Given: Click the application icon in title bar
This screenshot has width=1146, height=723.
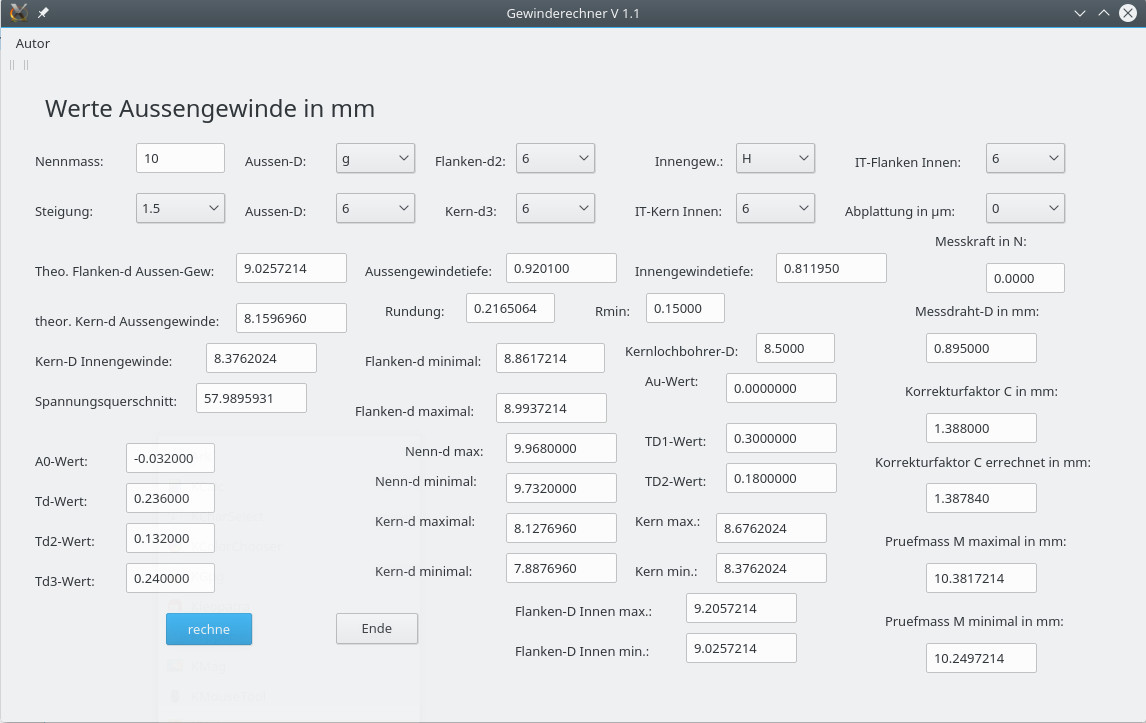Looking at the screenshot, I should pyautogui.click(x=18, y=12).
